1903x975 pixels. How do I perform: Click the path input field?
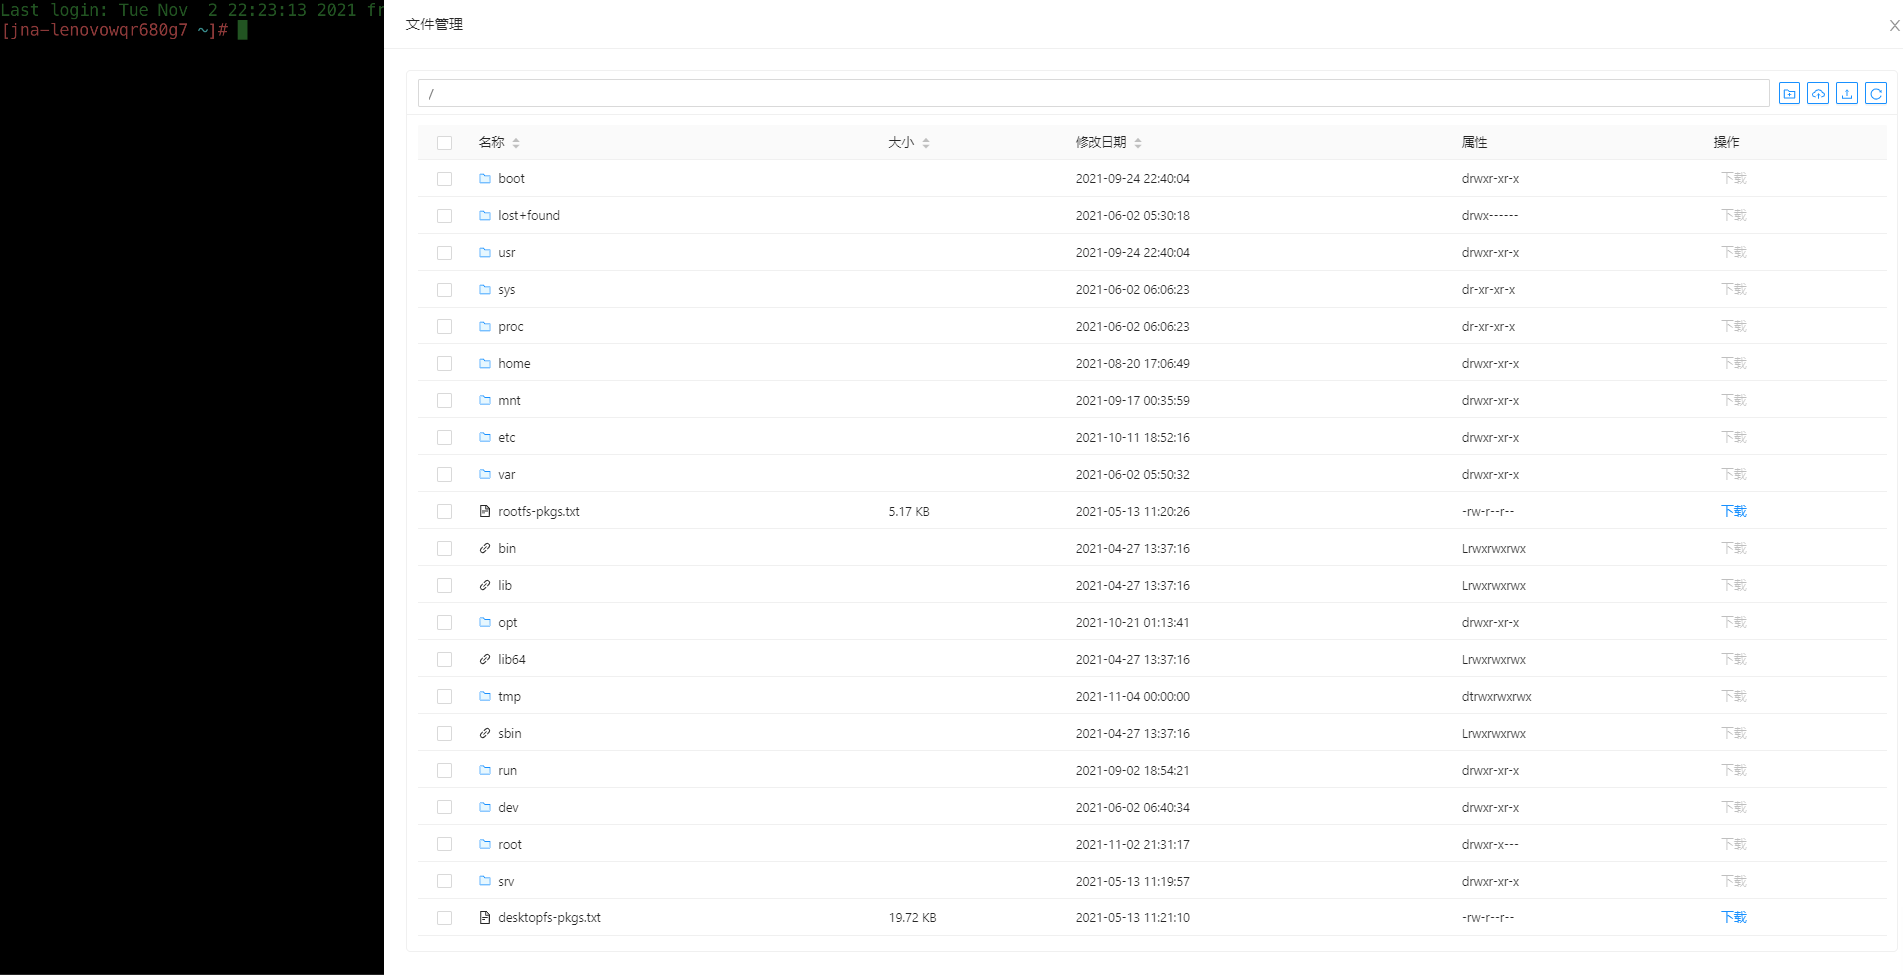[1093, 94]
